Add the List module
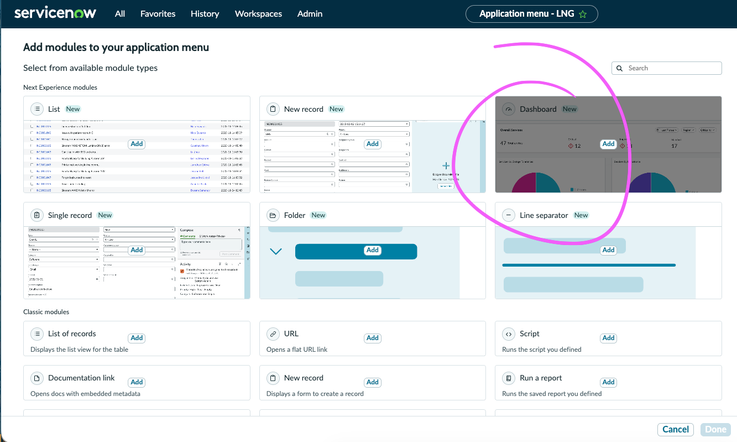This screenshot has height=442, width=737. pyautogui.click(x=137, y=144)
